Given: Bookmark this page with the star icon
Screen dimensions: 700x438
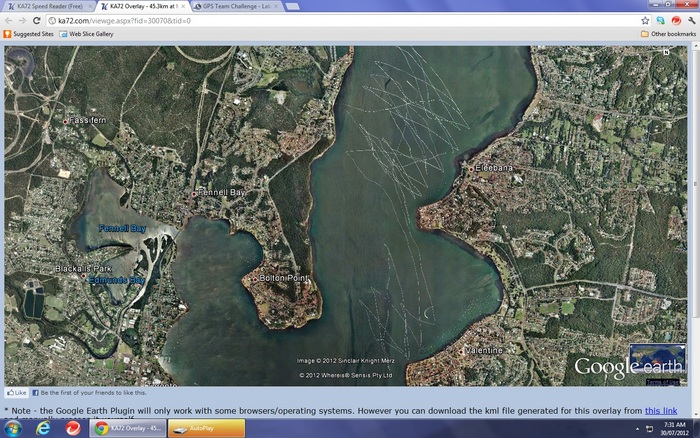Looking at the screenshot, I should (646, 20).
